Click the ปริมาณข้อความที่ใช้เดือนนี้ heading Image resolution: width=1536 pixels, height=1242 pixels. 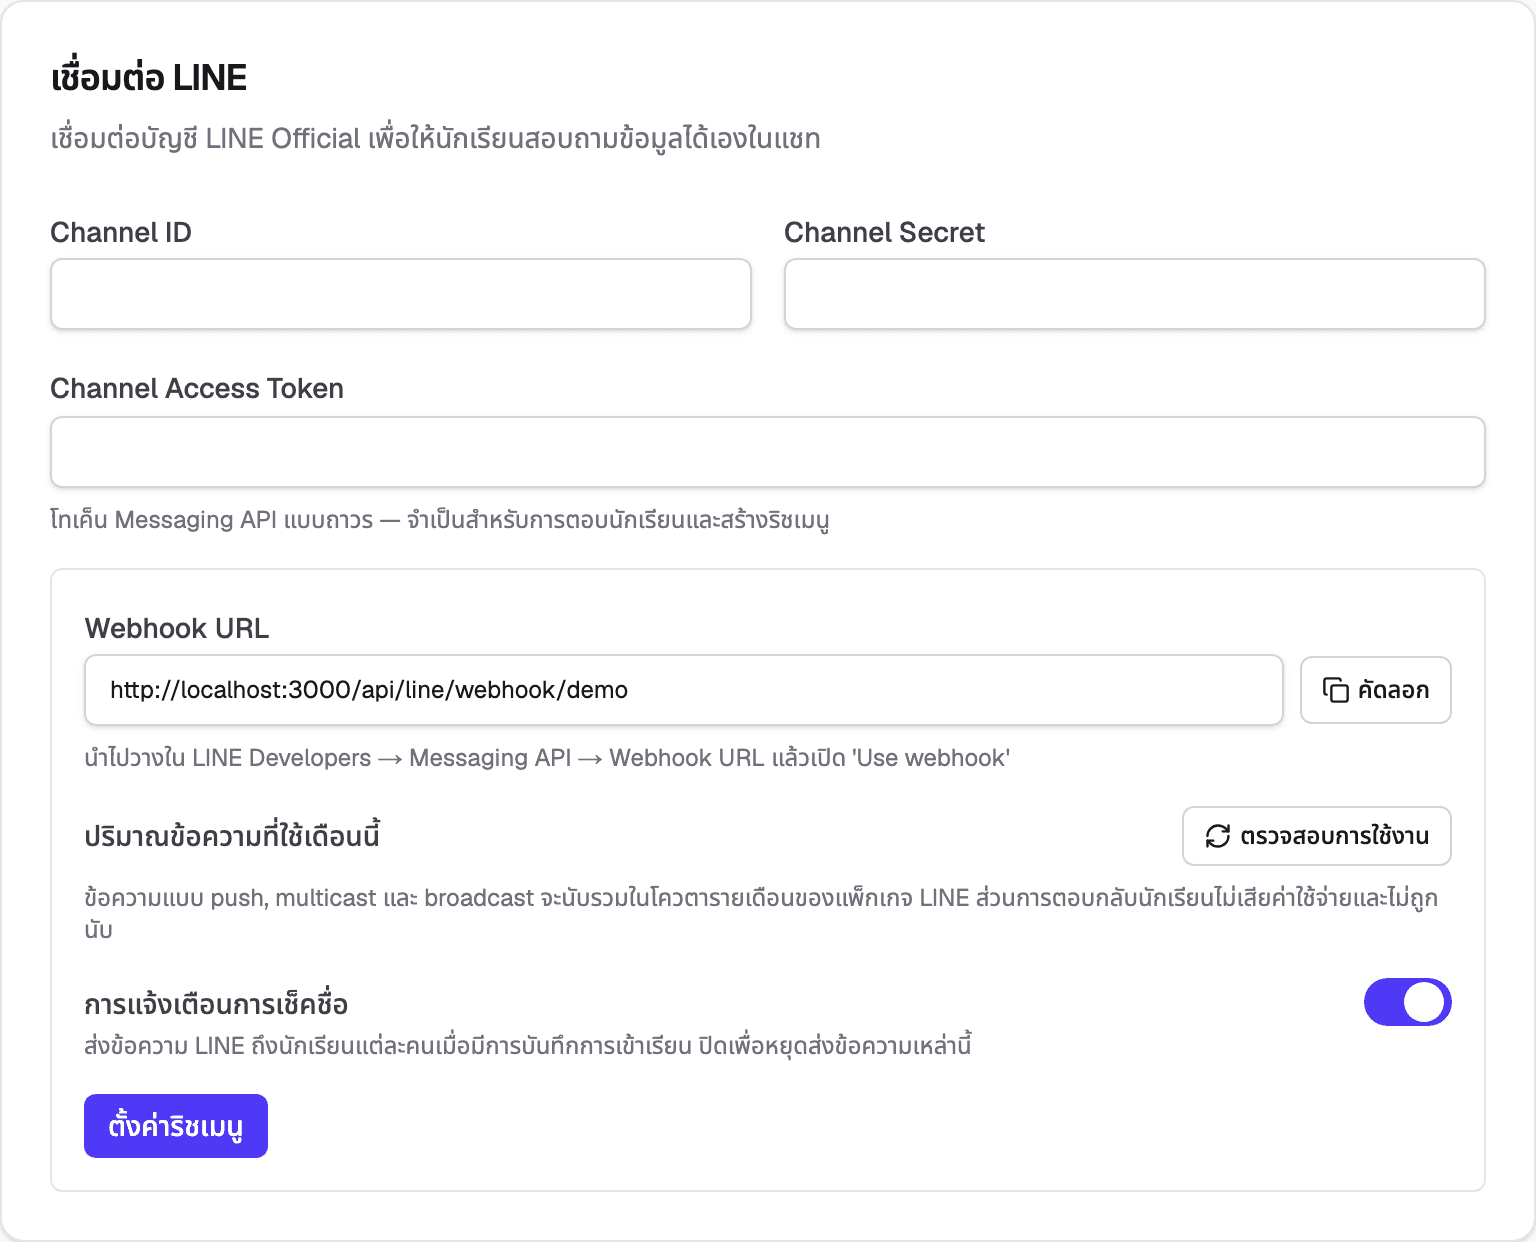pos(233,836)
